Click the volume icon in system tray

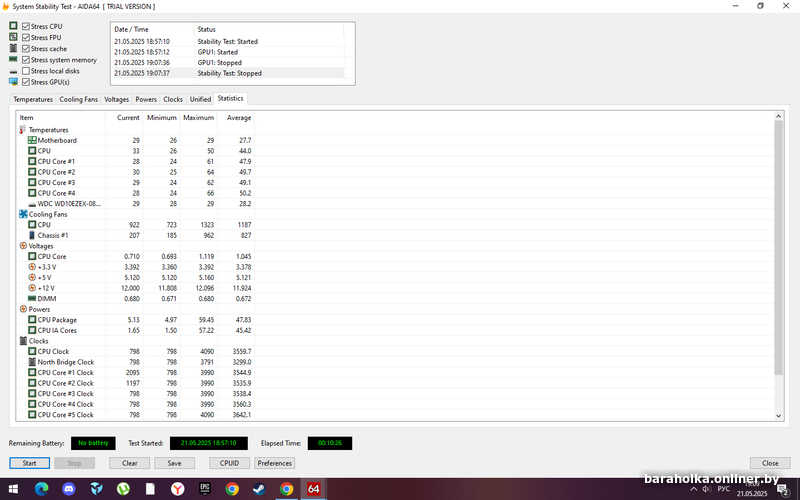pyautogui.click(x=707, y=489)
